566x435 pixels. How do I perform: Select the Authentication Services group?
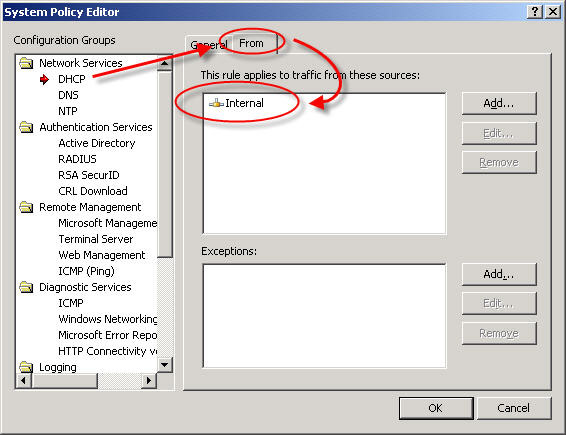96,127
